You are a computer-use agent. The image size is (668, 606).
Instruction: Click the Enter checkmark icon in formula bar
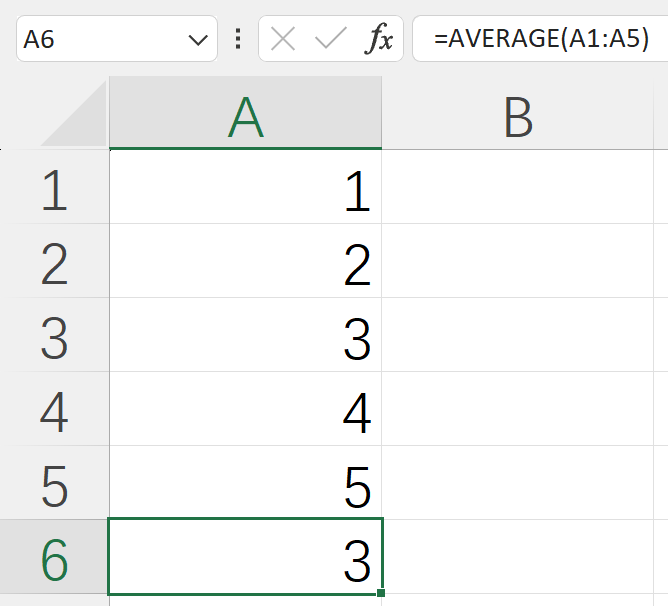[x=330, y=39]
